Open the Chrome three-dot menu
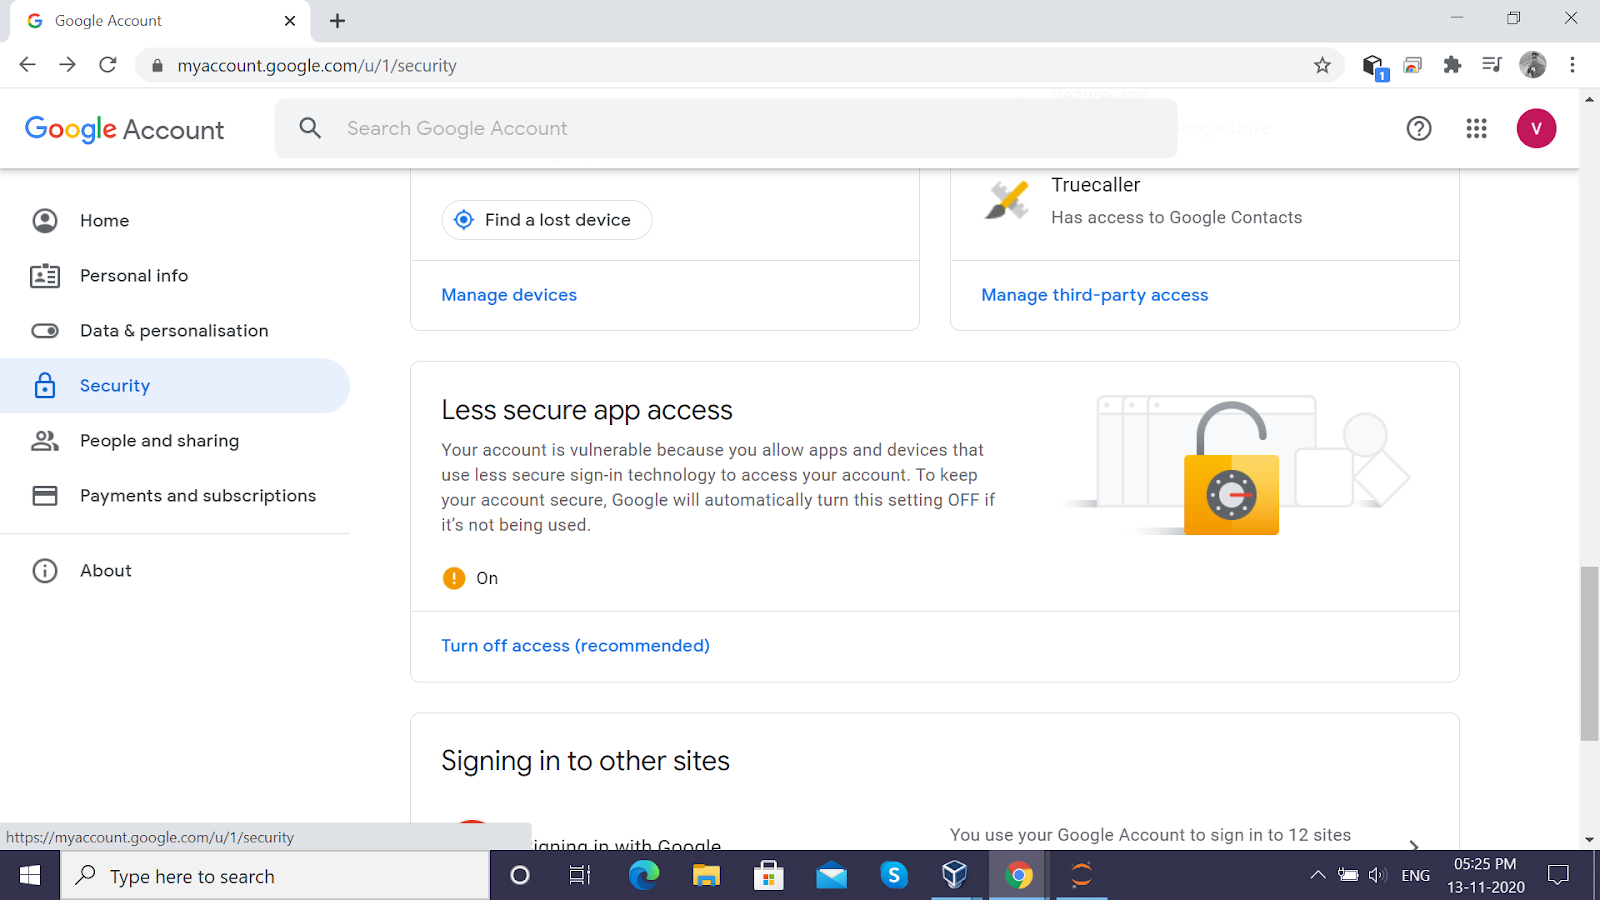Viewport: 1600px width, 900px height. coord(1572,64)
